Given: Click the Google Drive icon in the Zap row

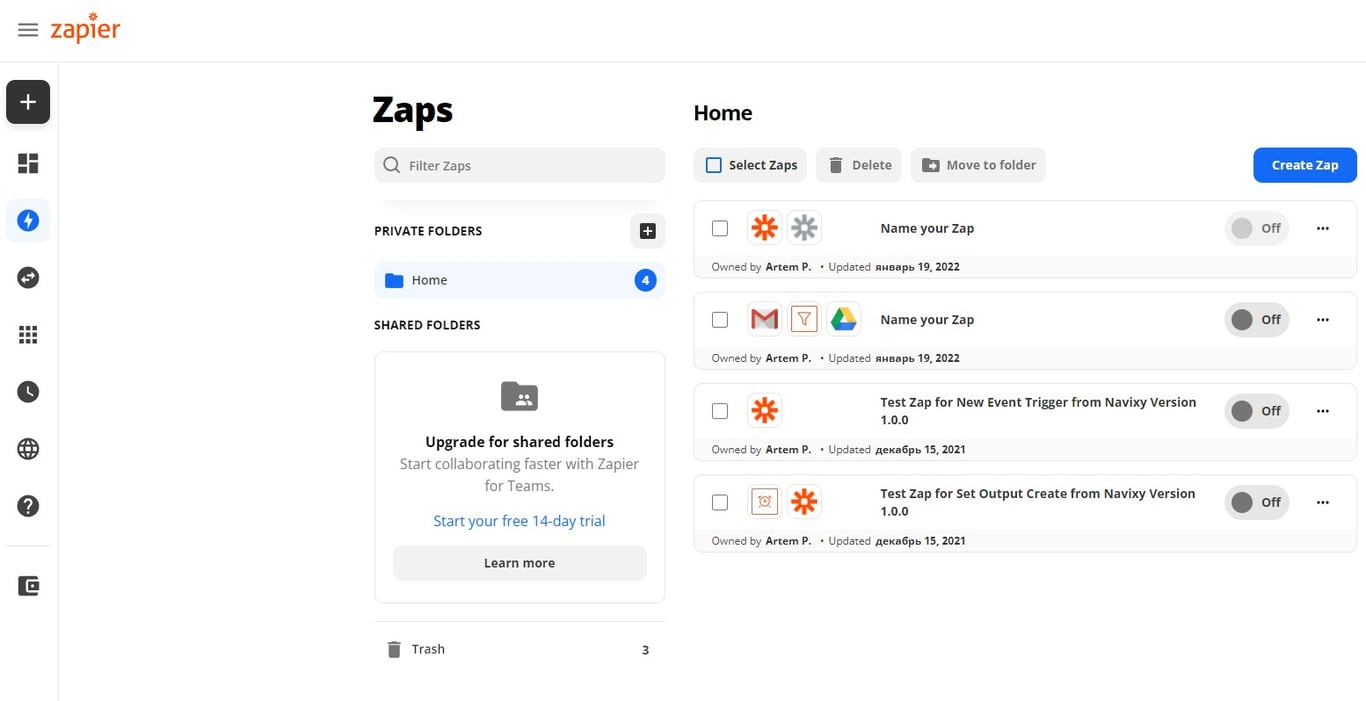Looking at the screenshot, I should (843, 318).
